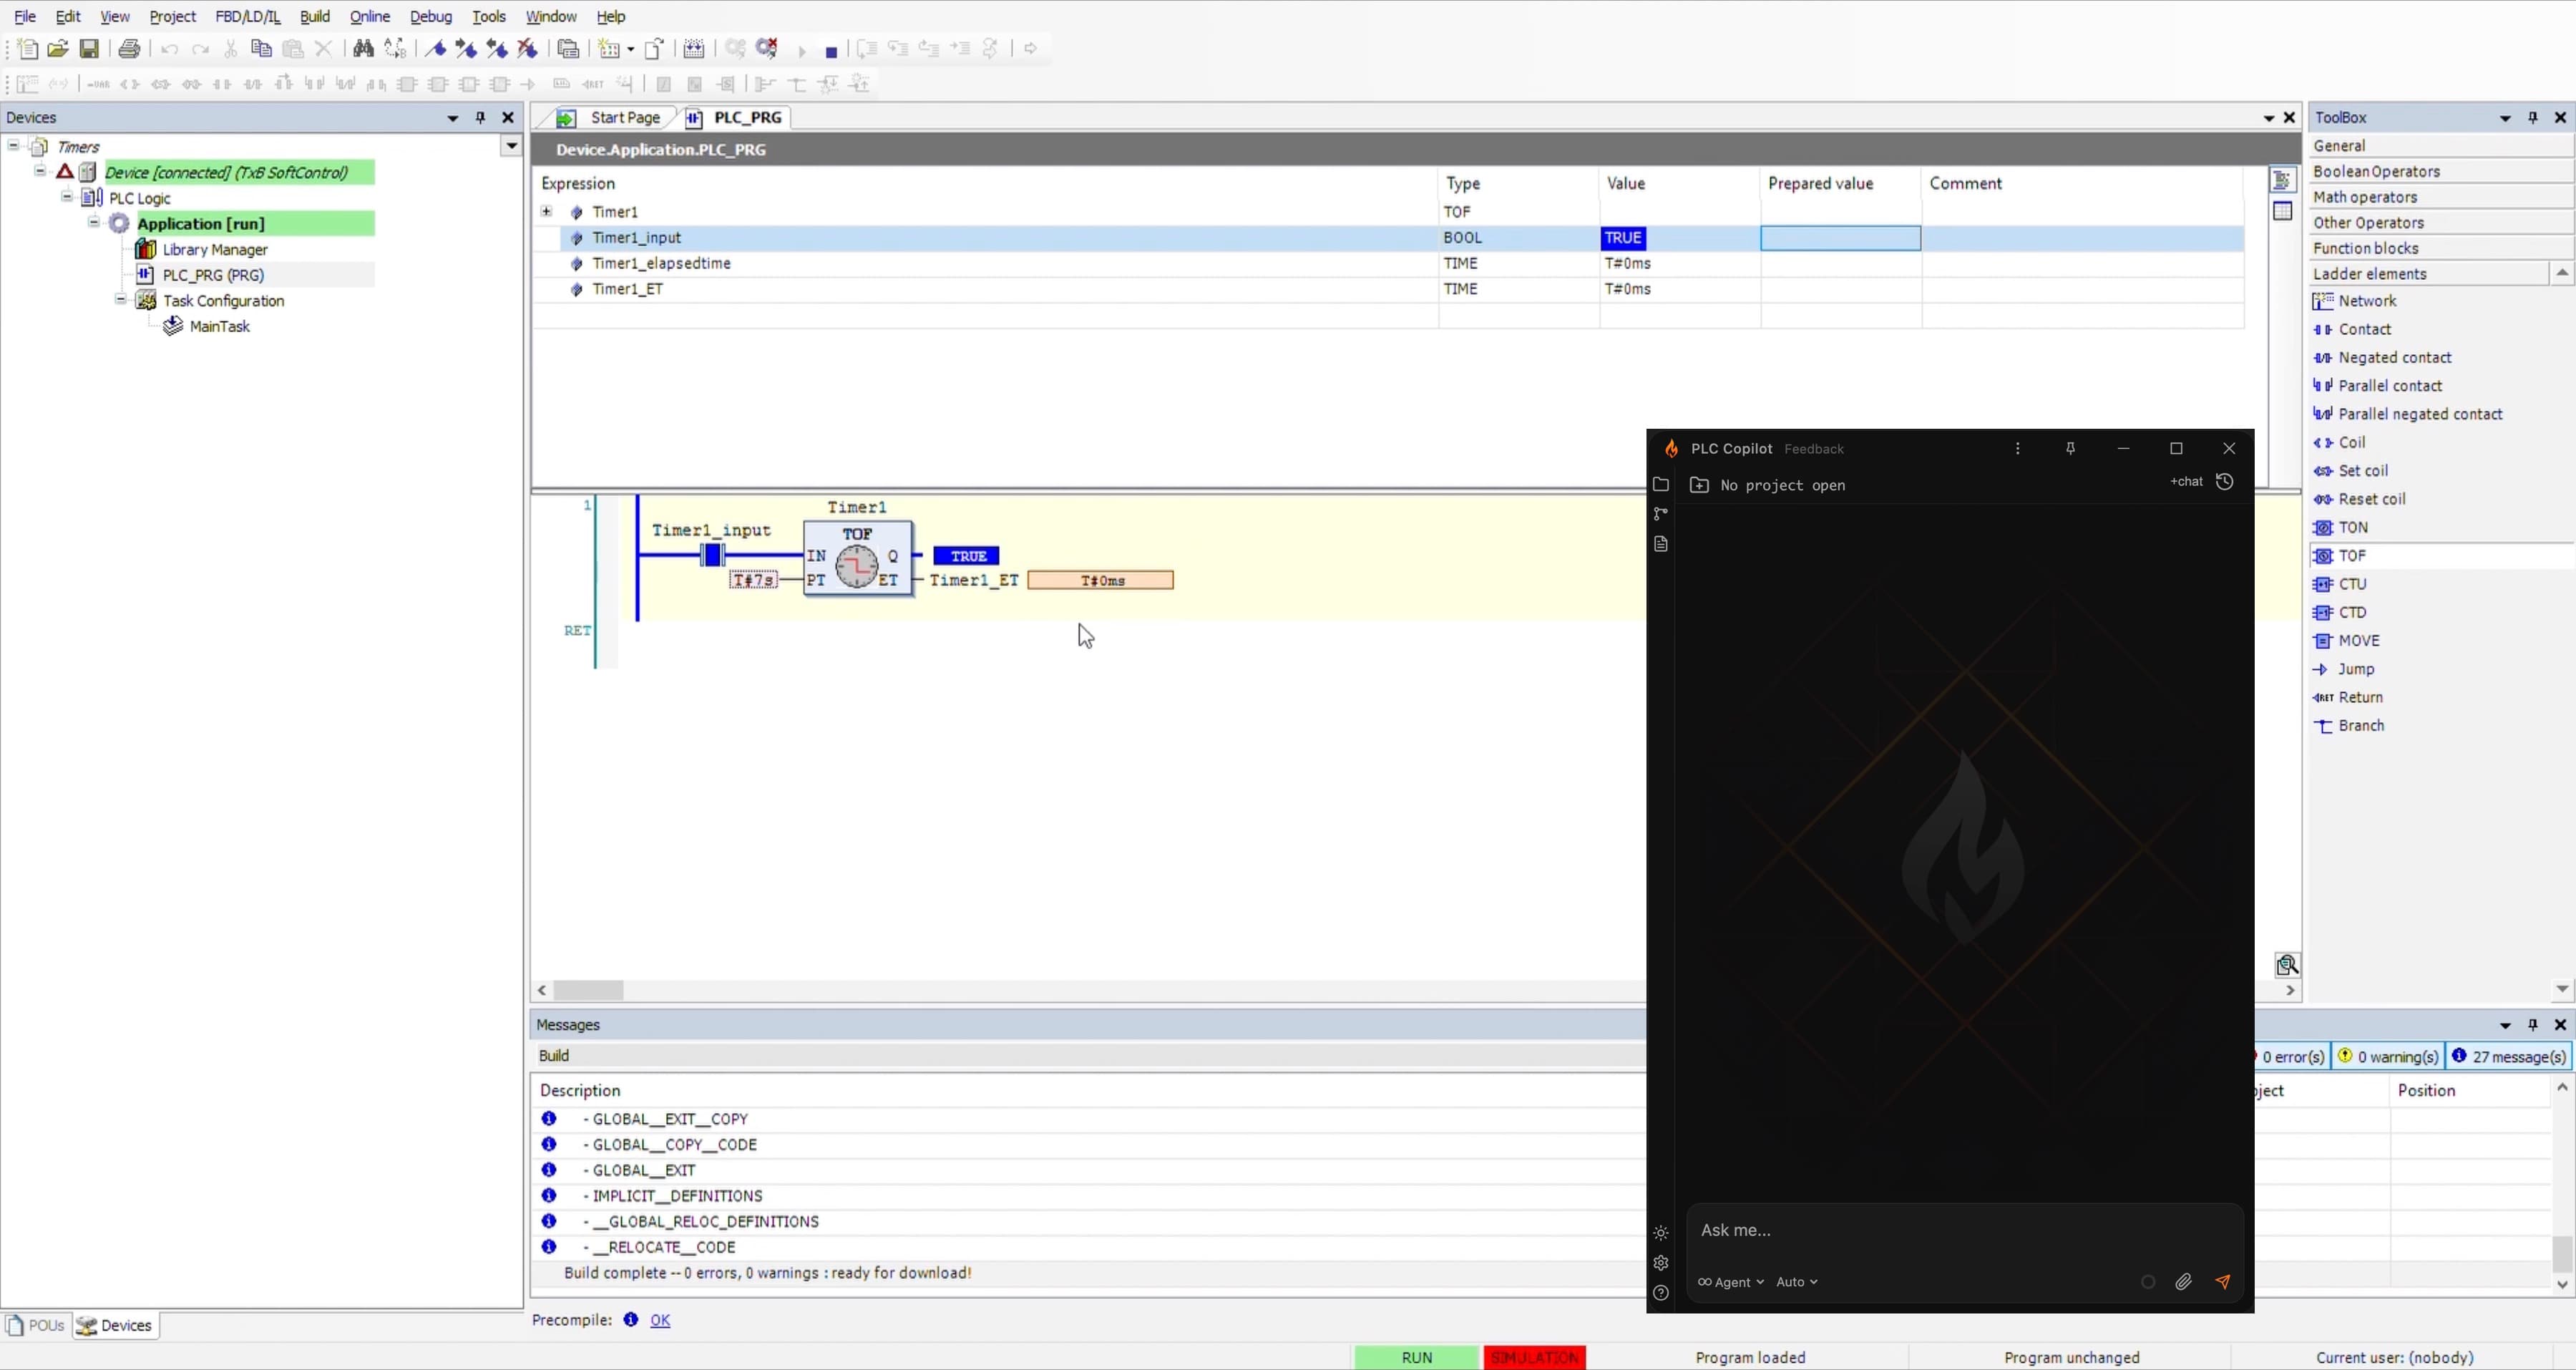Collapse the PLC Logic tree node
Viewport: 2576px width, 1370px height.
pos(67,197)
